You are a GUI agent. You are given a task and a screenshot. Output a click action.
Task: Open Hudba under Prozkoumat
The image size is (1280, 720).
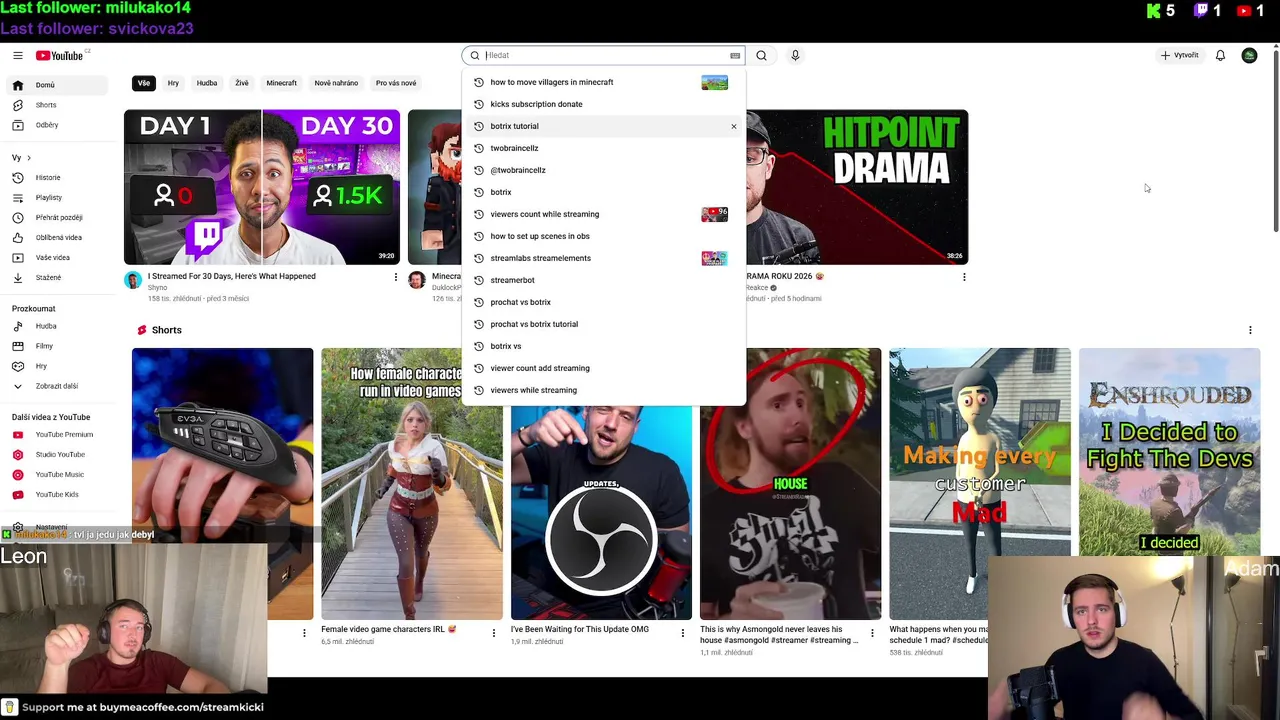click(x=55, y=326)
